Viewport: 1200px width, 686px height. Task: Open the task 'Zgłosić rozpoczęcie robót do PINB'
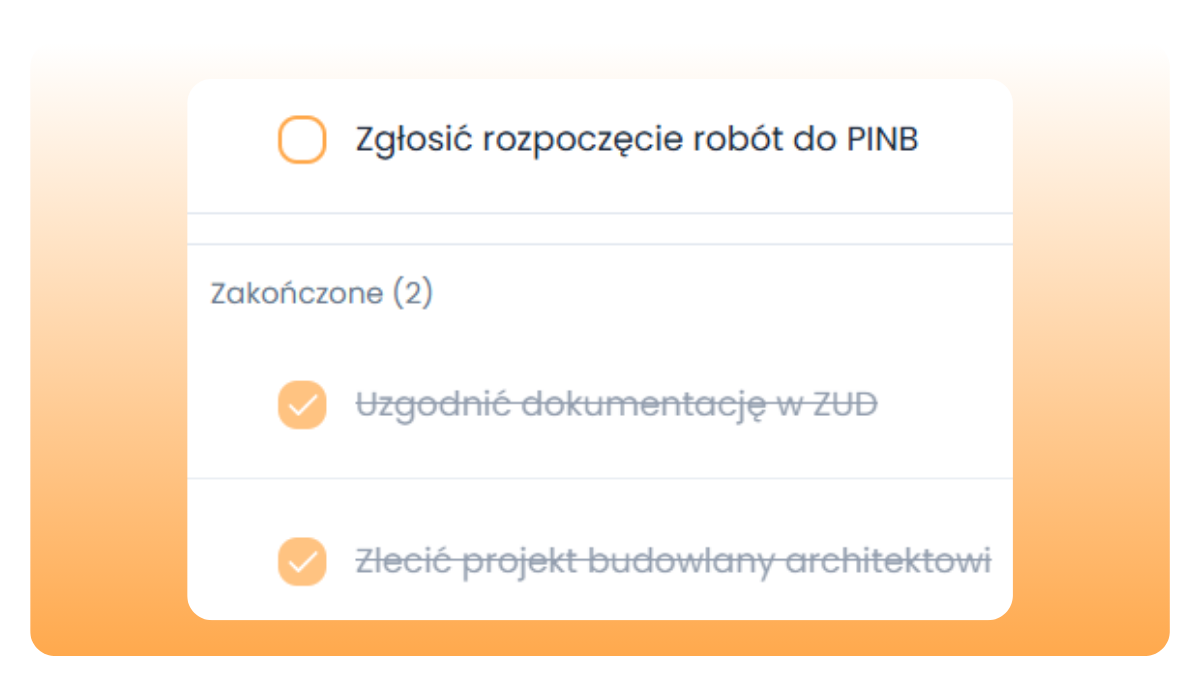coord(637,140)
